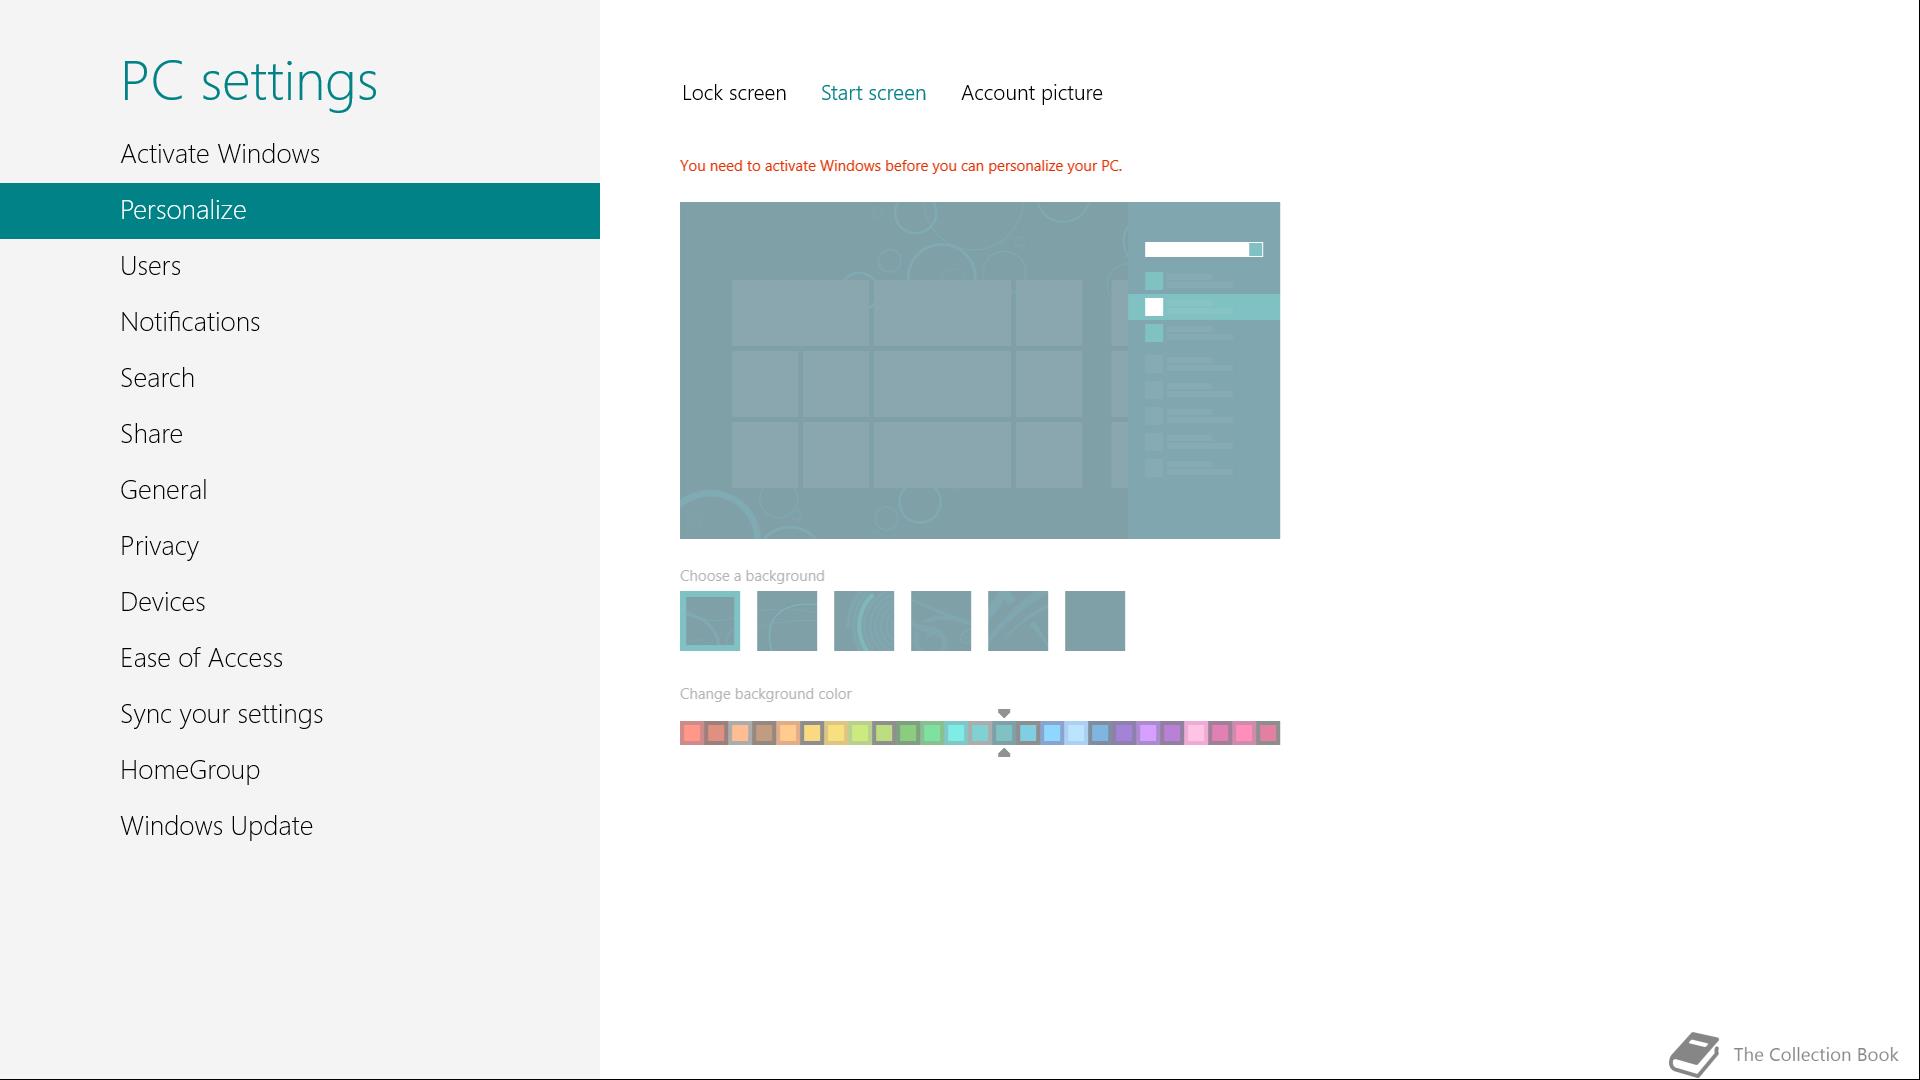Pick the leftmost red-pink color swatch
The width and height of the screenshot is (1920, 1080).
[x=692, y=733]
